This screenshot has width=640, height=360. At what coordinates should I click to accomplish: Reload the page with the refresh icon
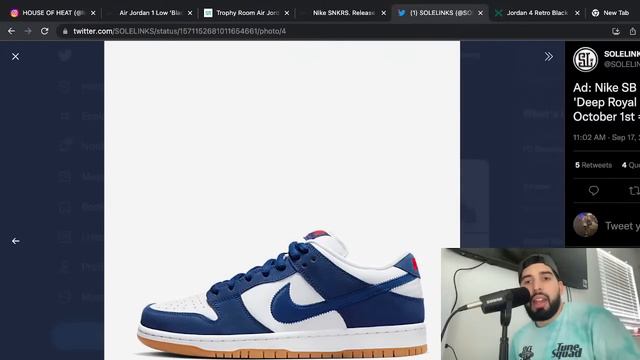click(44, 31)
